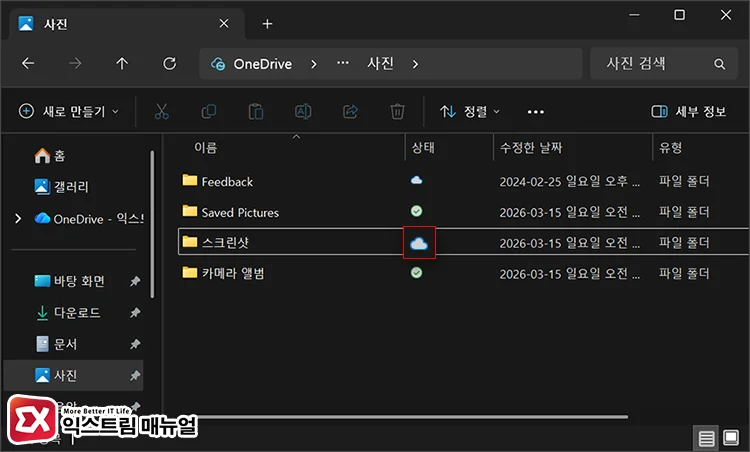The image size is (750, 452).
Task: Click the navigation pane vertical scrollbar
Action: tap(152, 225)
